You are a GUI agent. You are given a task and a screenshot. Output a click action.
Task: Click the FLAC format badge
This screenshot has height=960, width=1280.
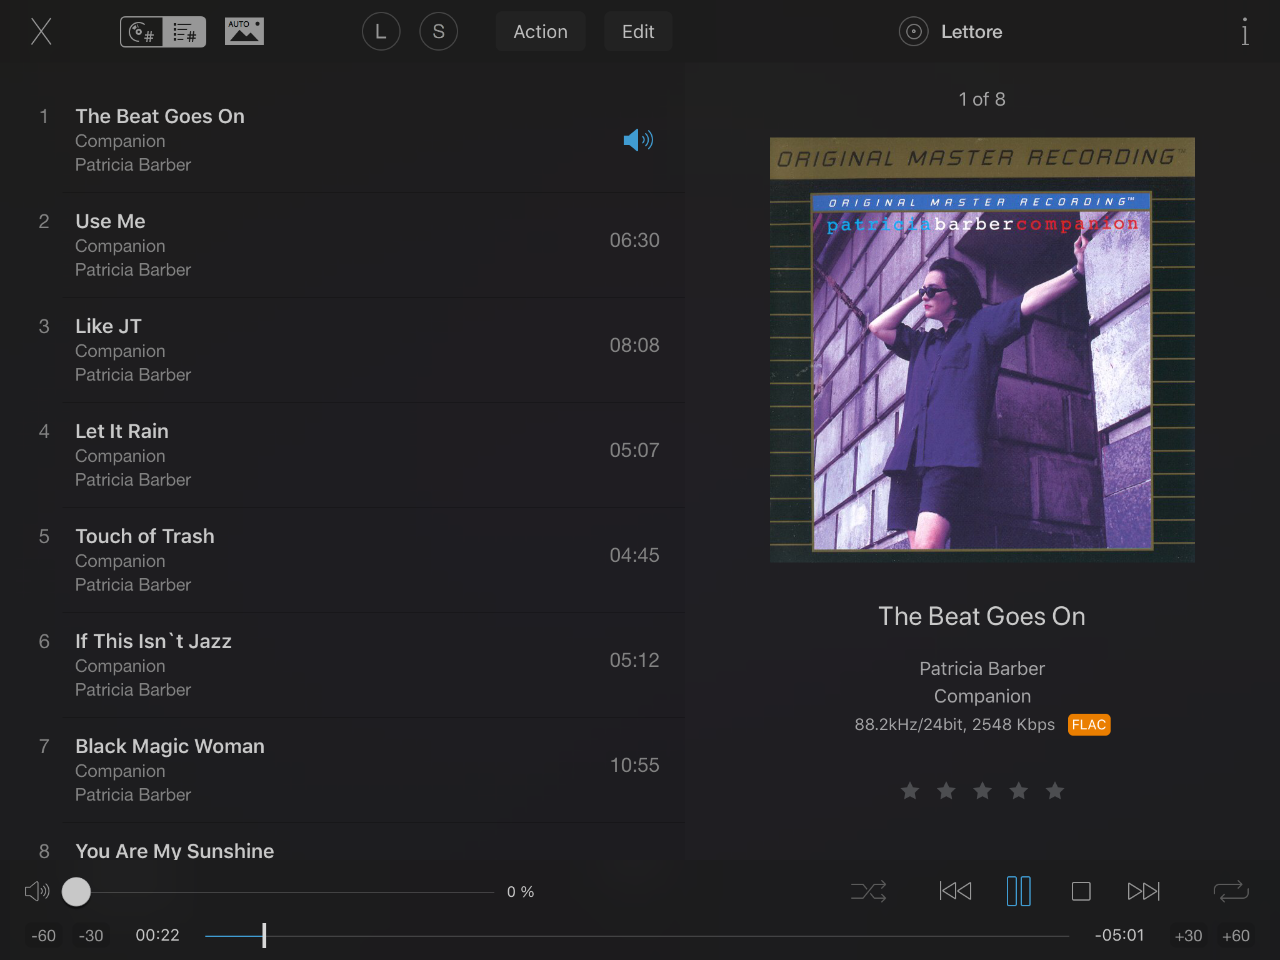(x=1089, y=725)
